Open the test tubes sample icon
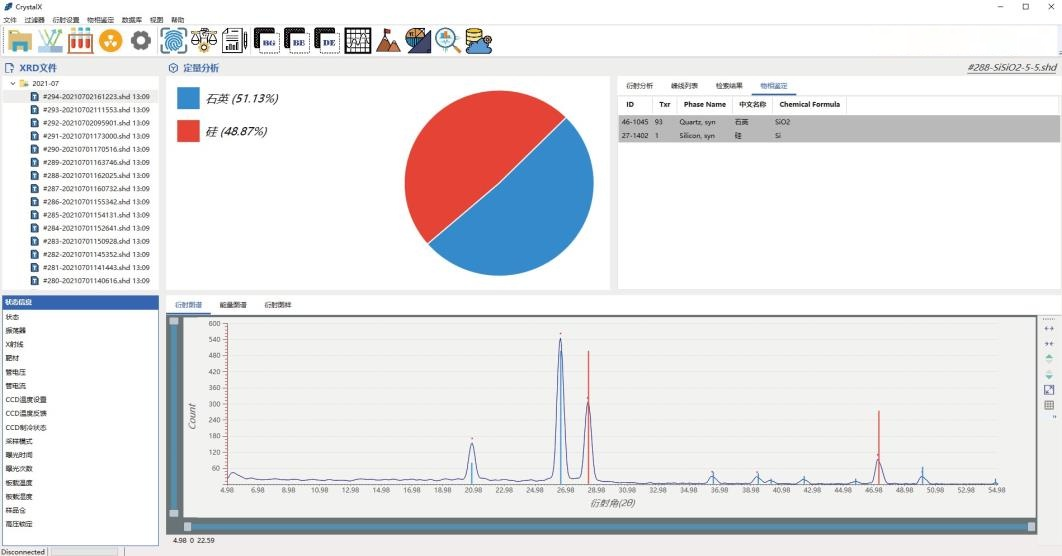Image resolution: width=1062 pixels, height=556 pixels. pyautogui.click(x=81, y=40)
